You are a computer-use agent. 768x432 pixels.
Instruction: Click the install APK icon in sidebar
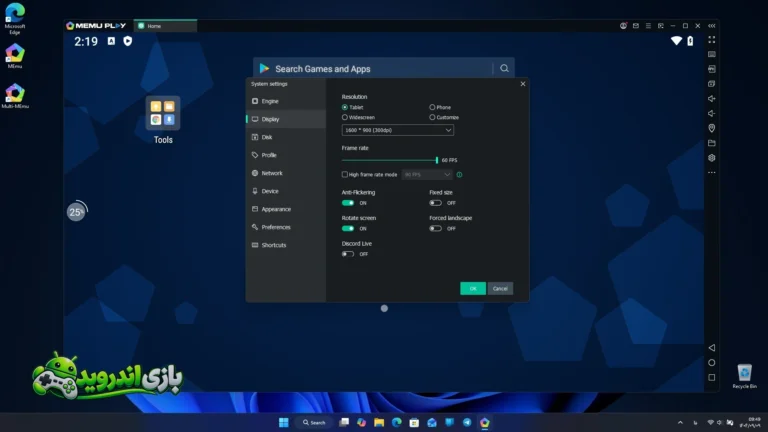click(x=712, y=69)
